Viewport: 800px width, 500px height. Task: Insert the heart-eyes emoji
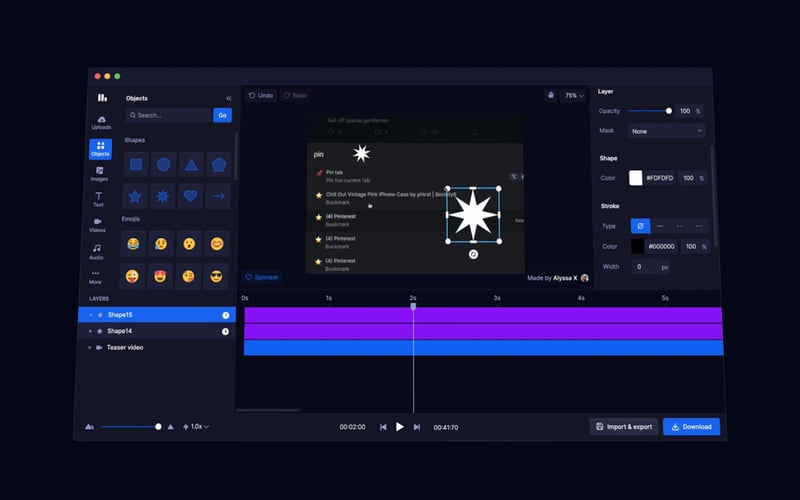click(160, 277)
